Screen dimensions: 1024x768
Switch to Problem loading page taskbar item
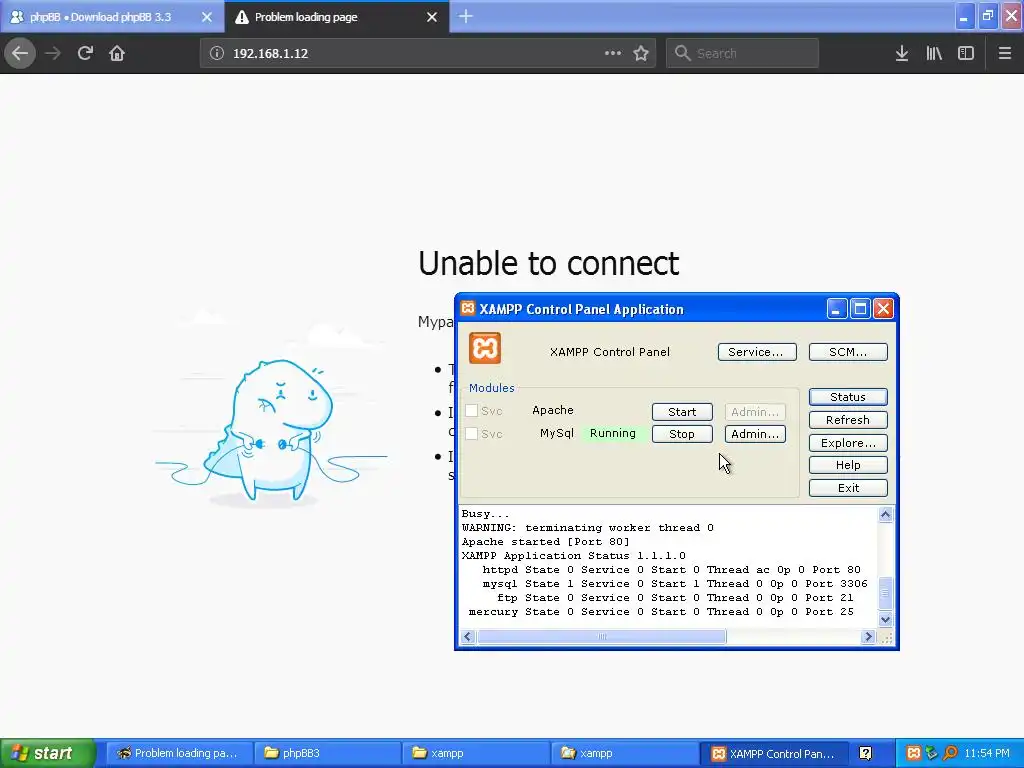pos(178,754)
